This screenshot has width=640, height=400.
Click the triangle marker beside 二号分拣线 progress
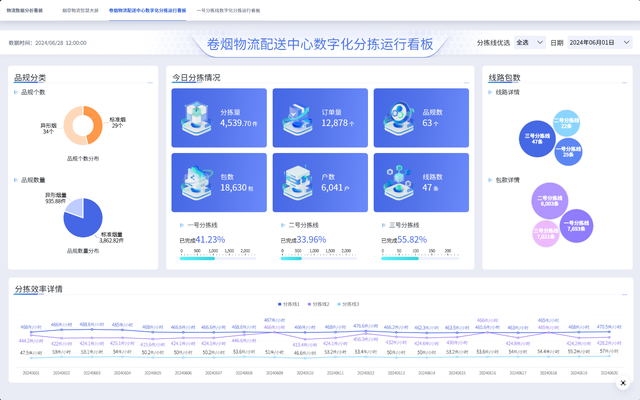click(283, 225)
